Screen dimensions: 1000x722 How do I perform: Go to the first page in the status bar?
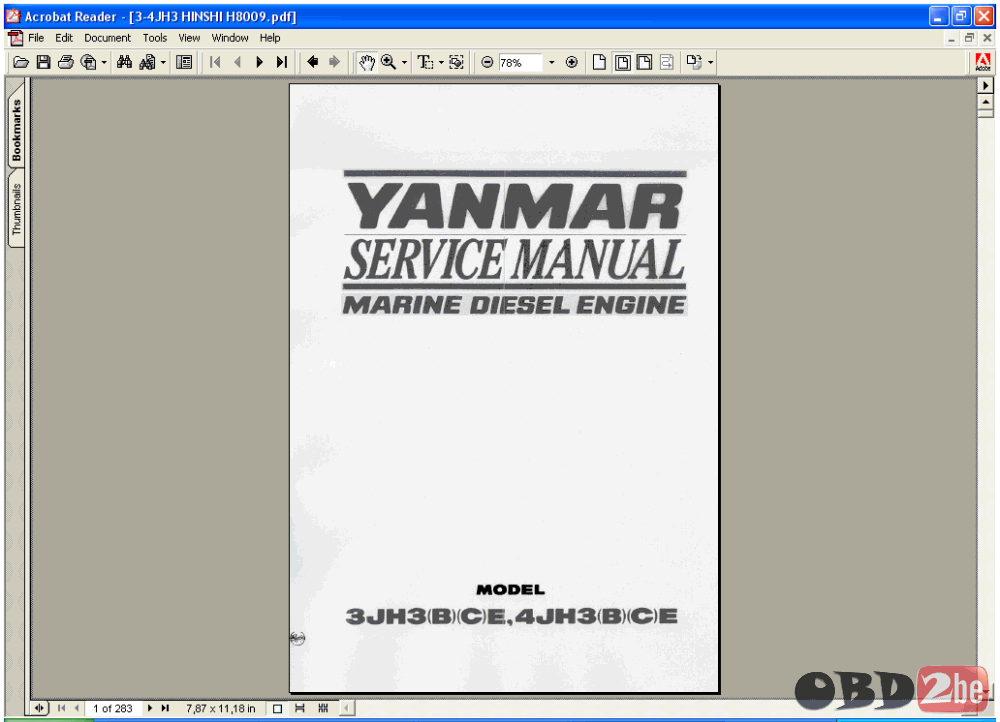pos(61,708)
